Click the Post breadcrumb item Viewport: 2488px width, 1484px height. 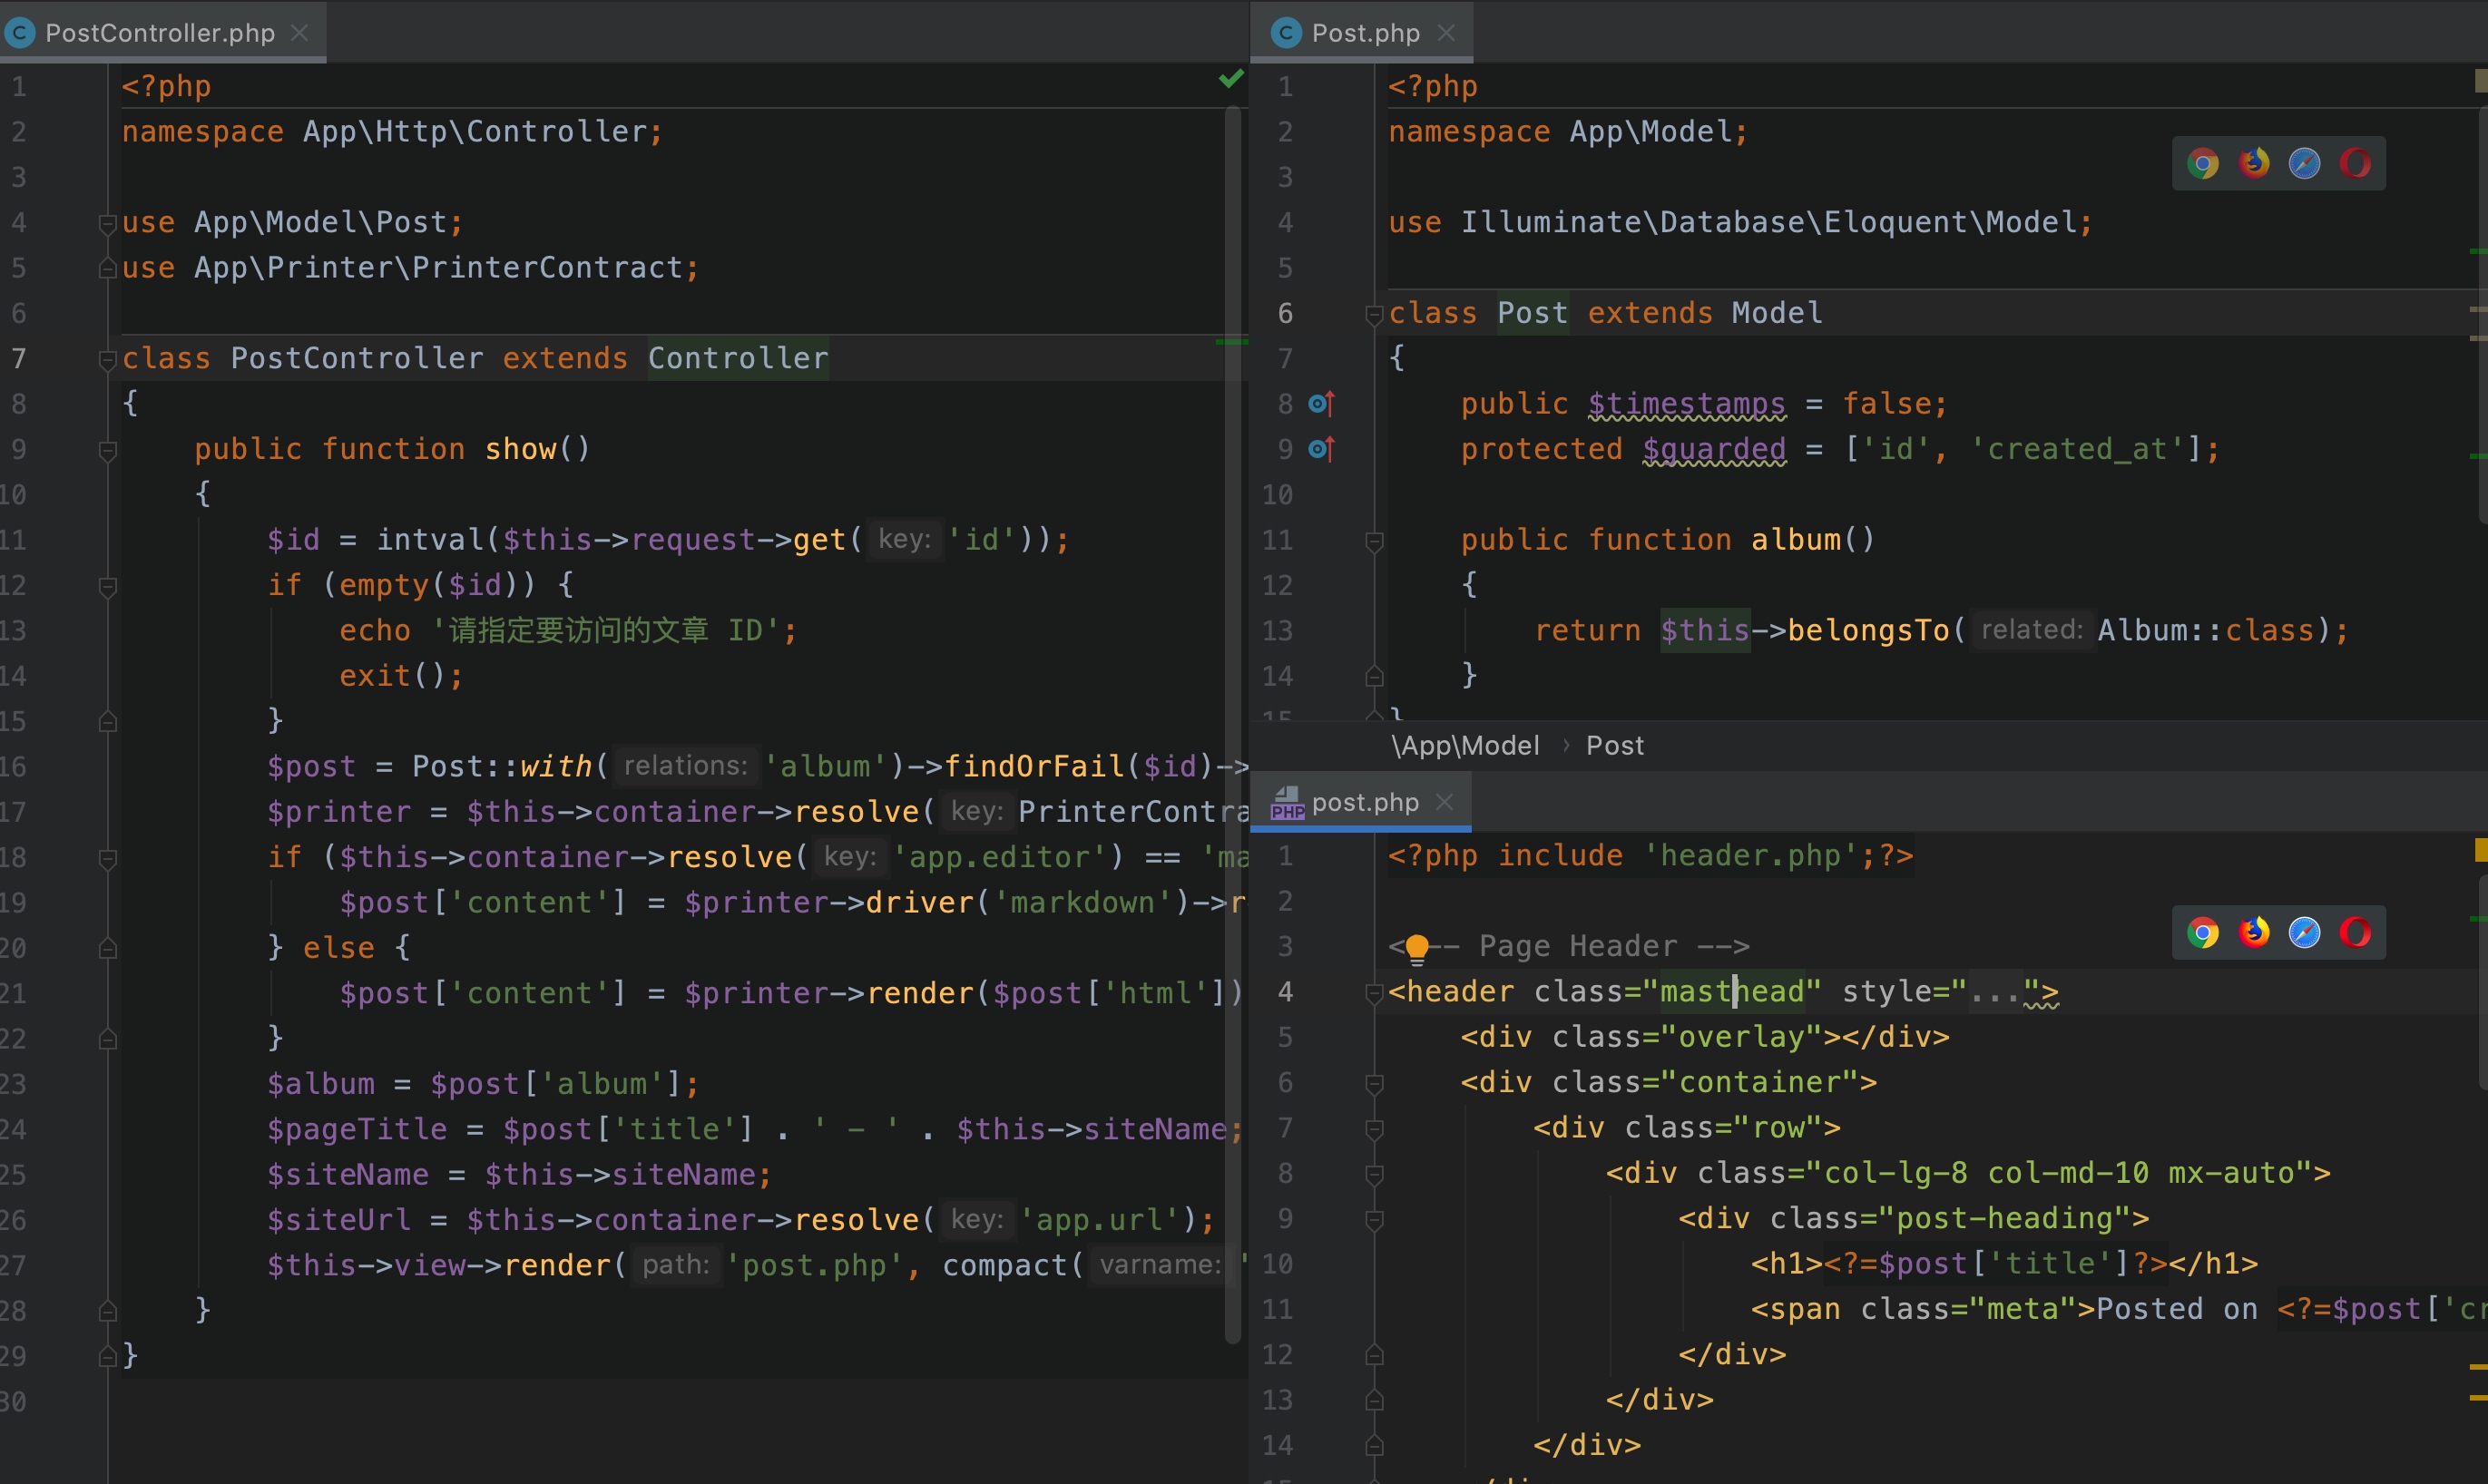coord(1615,746)
